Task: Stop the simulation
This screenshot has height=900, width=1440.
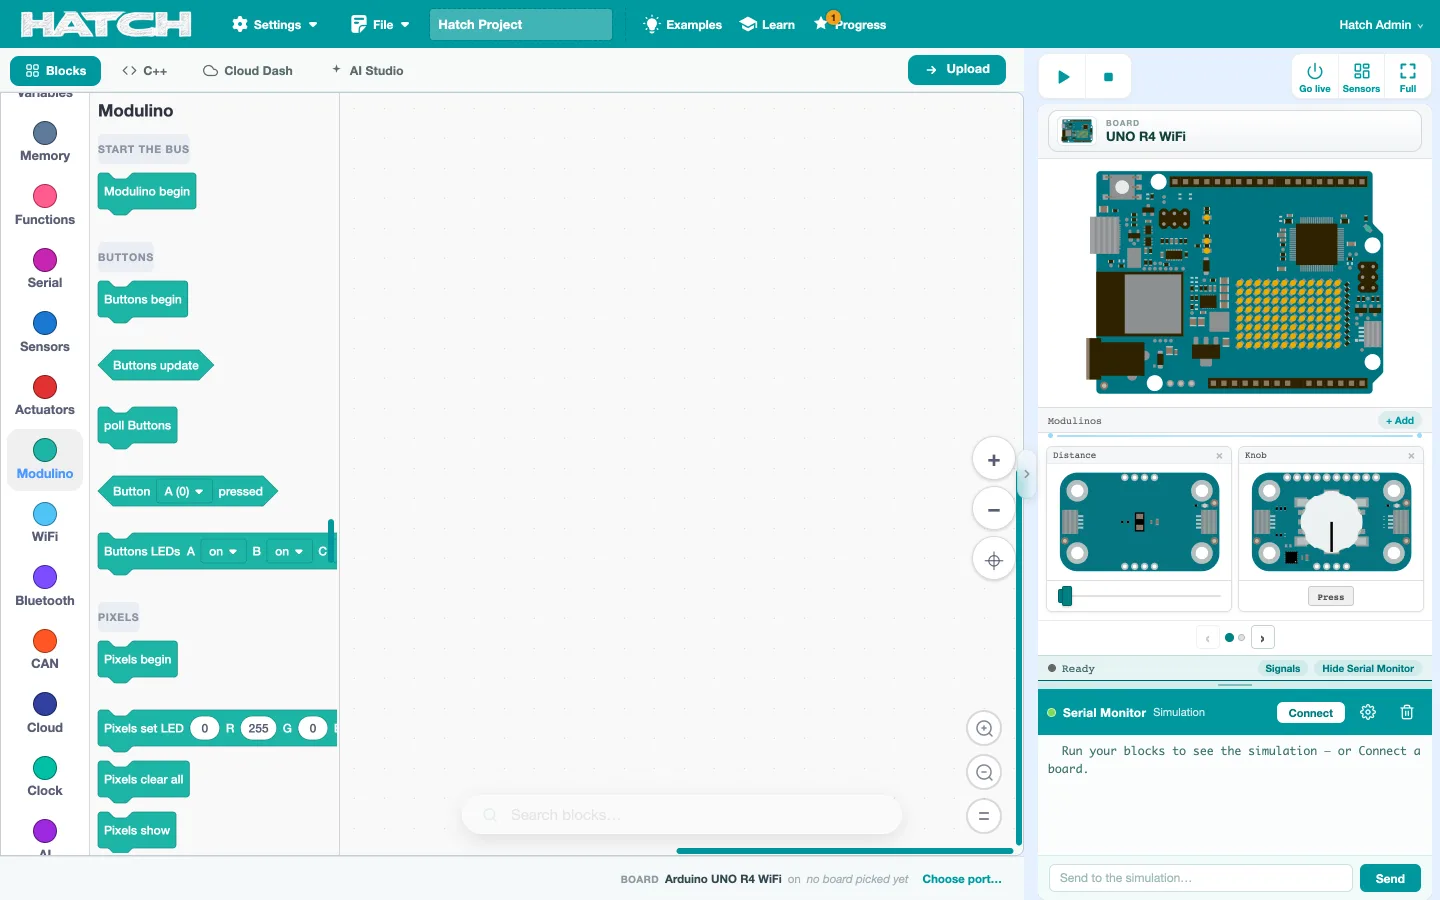Action: pos(1108,77)
